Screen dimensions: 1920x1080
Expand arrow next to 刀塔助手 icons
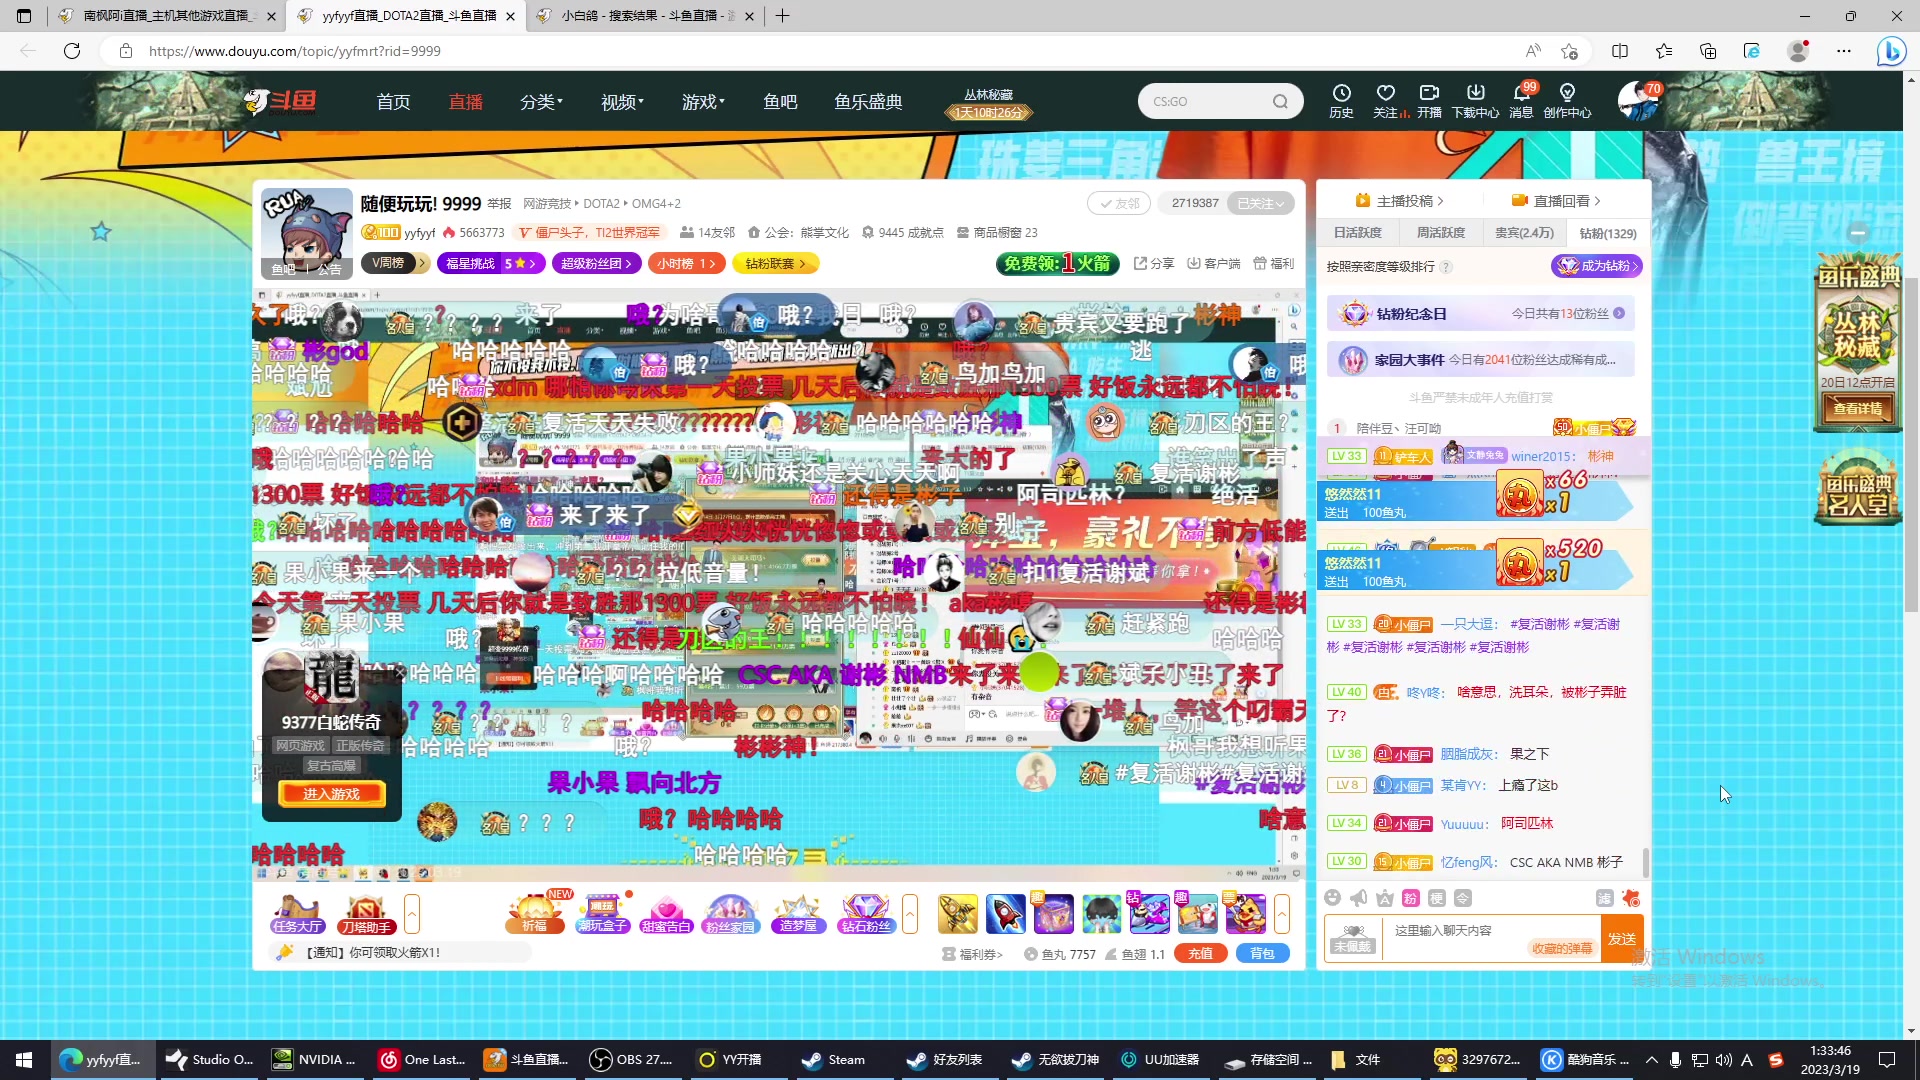pyautogui.click(x=411, y=914)
